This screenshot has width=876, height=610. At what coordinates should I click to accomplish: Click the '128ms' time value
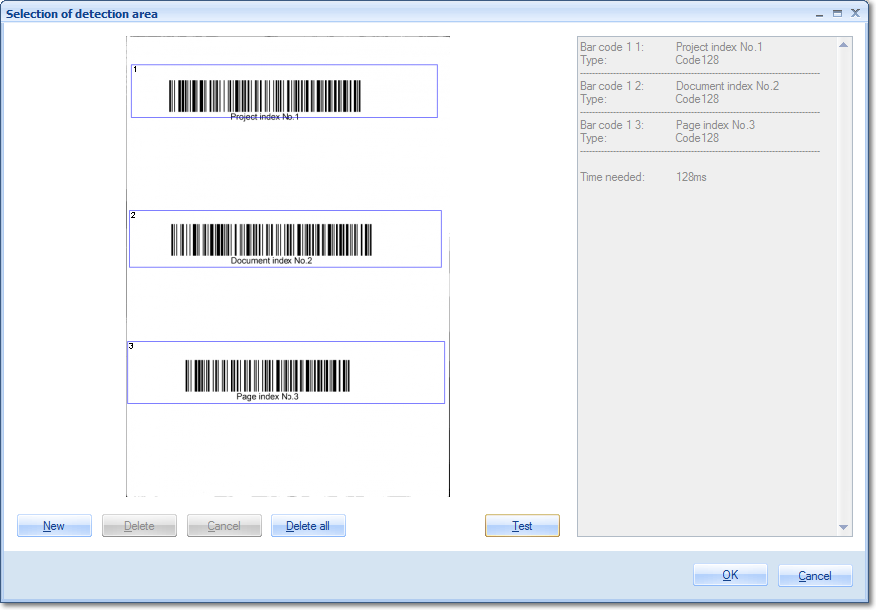coord(691,177)
